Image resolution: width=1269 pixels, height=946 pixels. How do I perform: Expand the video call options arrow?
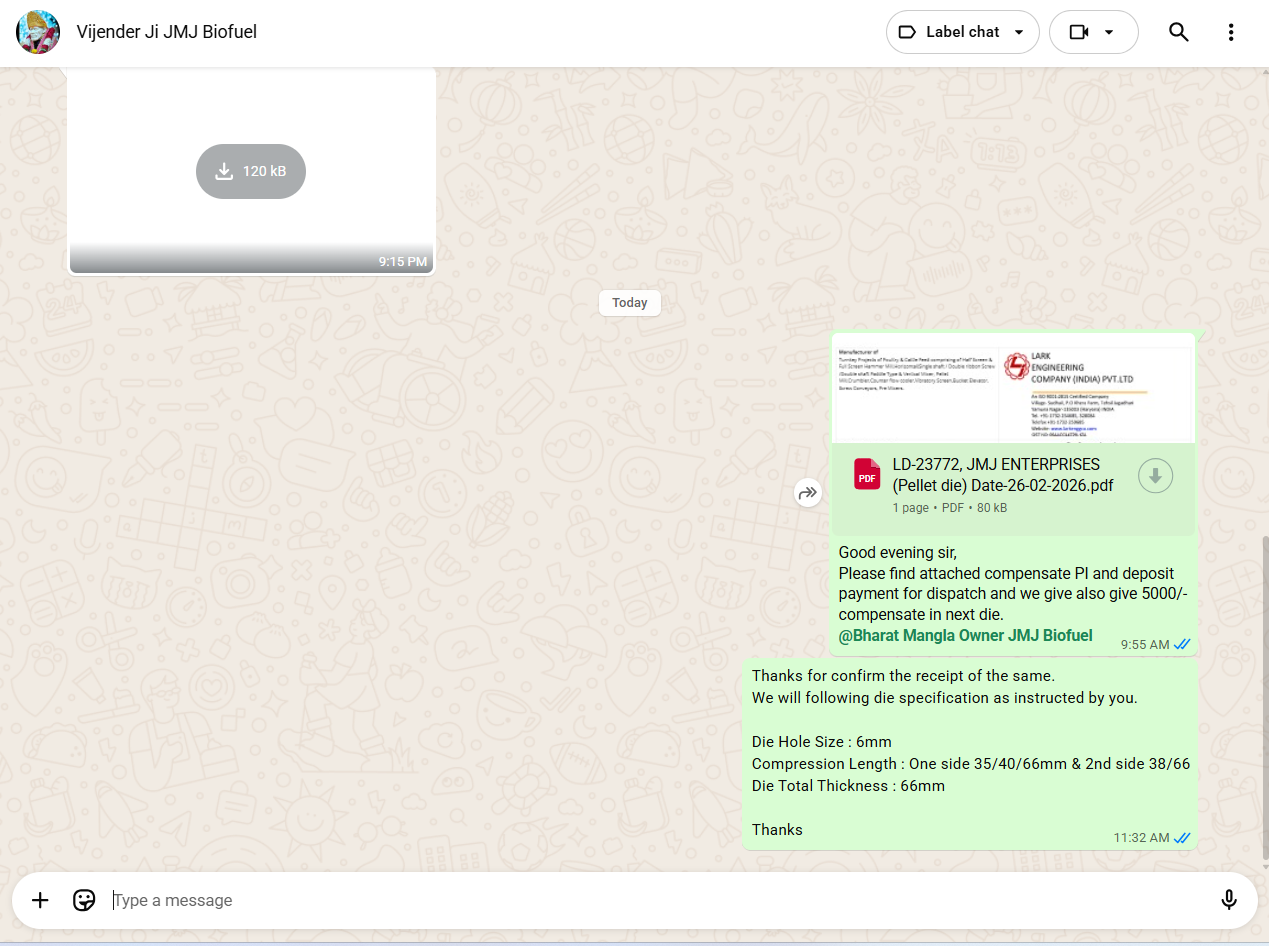click(1109, 32)
